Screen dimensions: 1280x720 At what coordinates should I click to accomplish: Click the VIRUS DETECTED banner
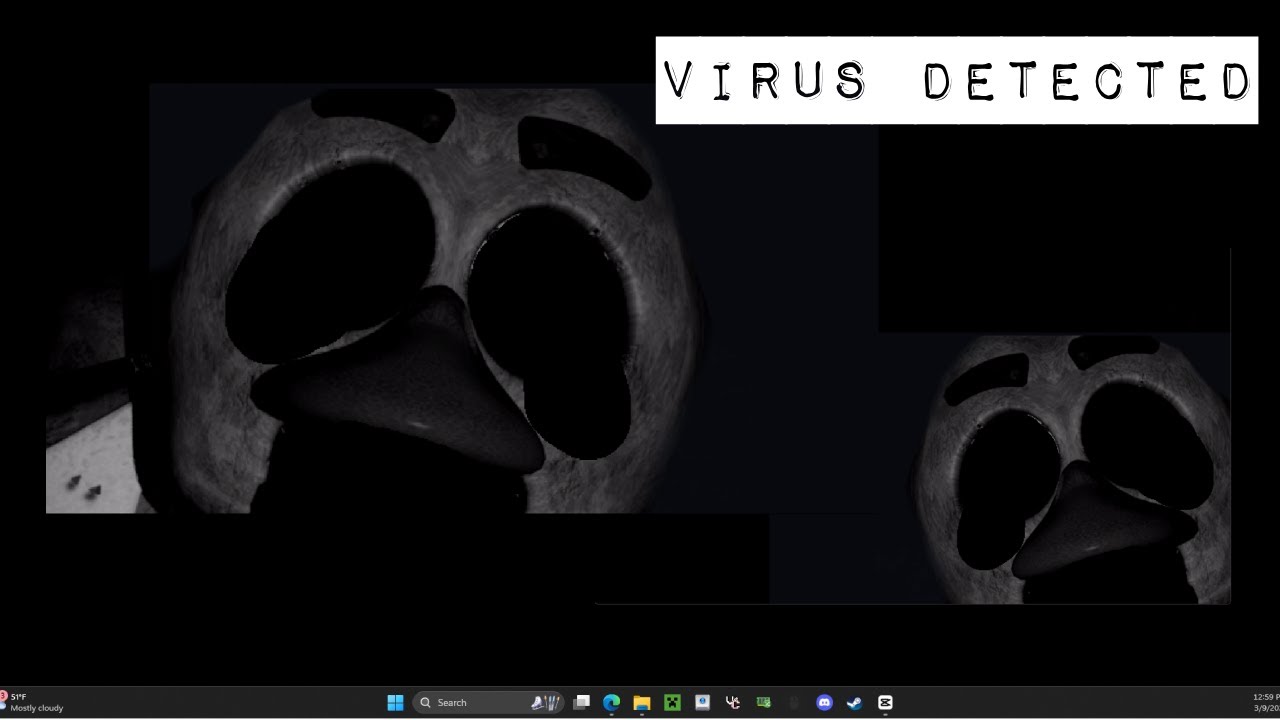[956, 80]
